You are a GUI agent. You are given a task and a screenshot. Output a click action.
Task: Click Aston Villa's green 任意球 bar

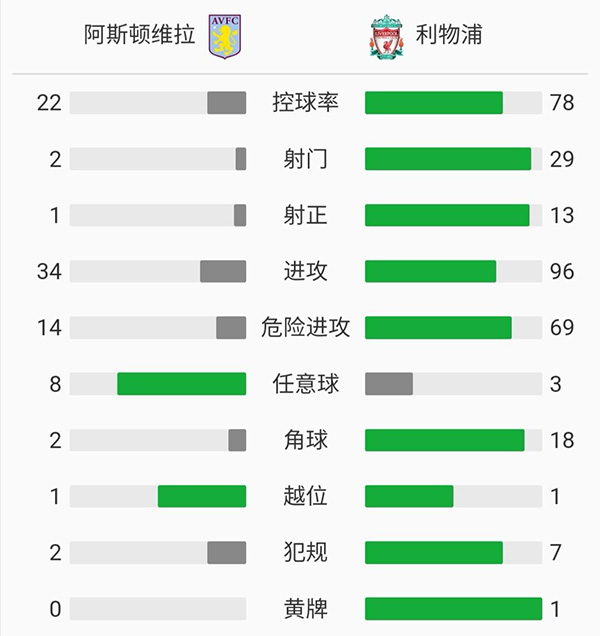[x=181, y=384]
